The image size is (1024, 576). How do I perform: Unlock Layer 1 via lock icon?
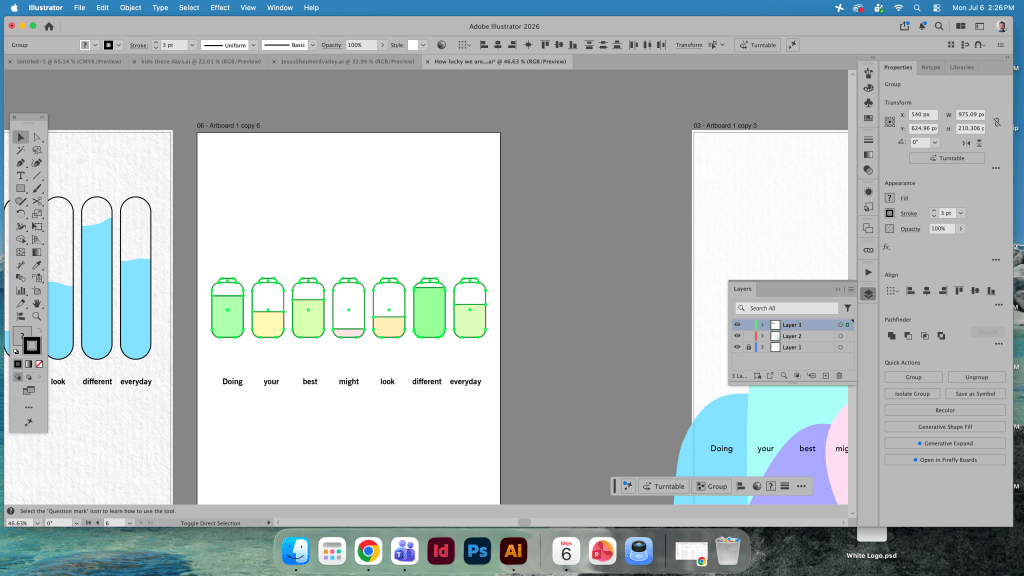(748, 347)
